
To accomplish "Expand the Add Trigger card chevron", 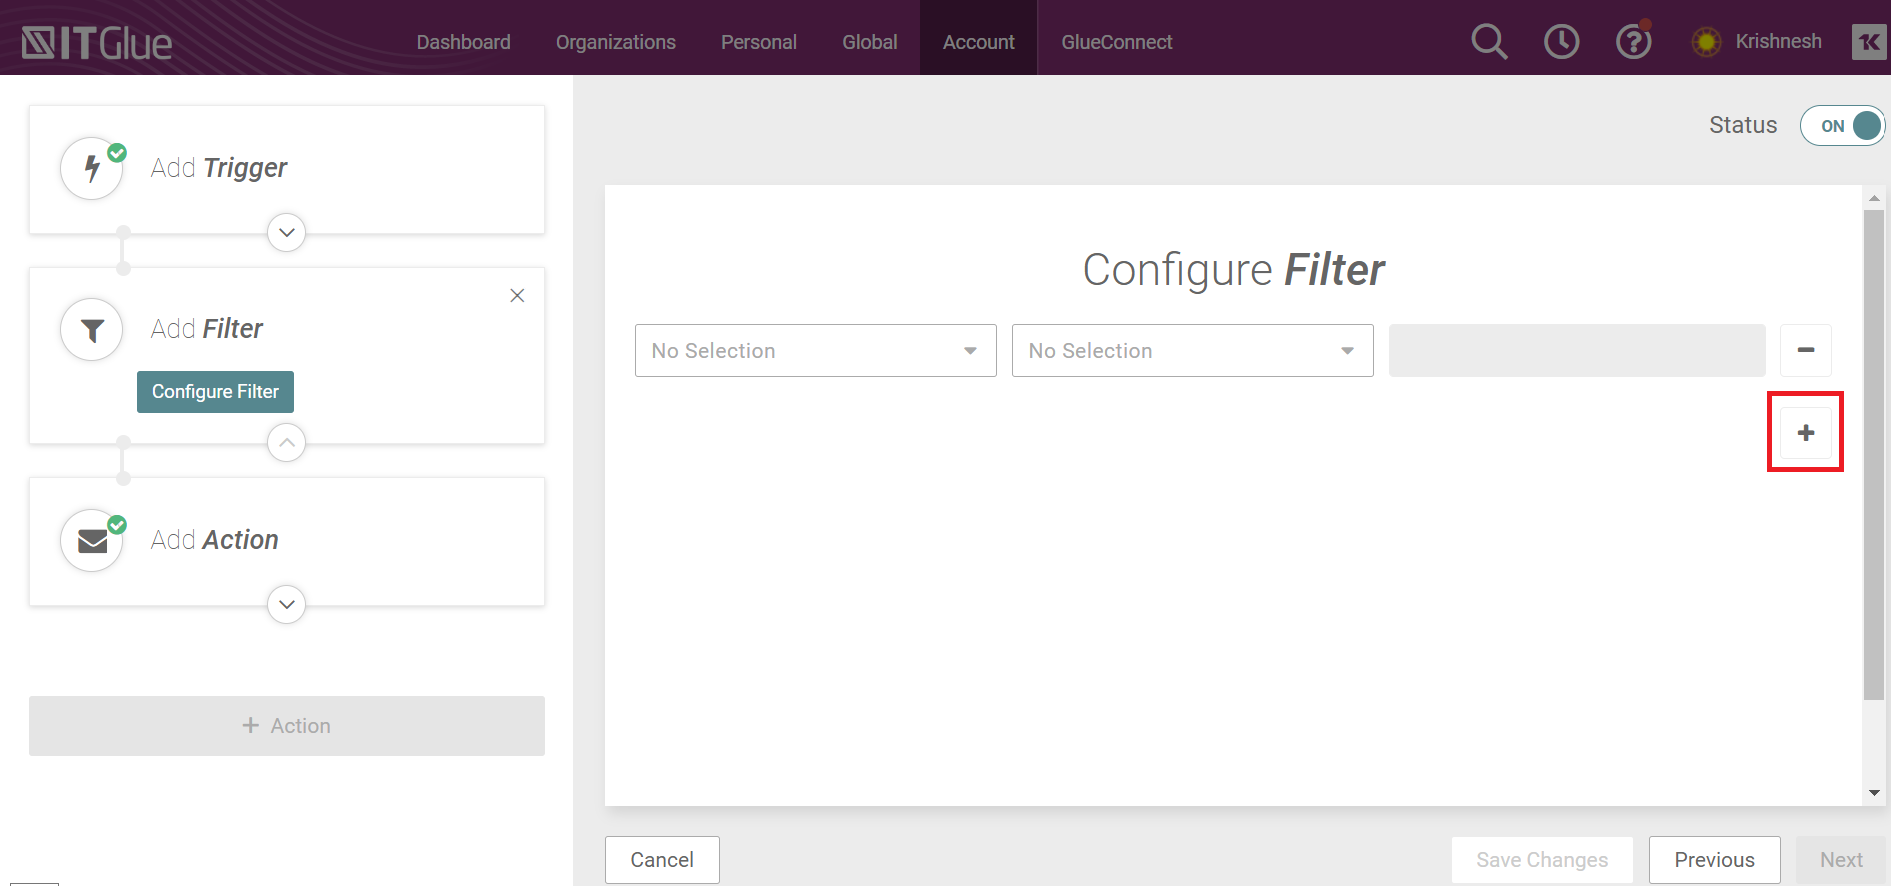I will click(x=287, y=233).
